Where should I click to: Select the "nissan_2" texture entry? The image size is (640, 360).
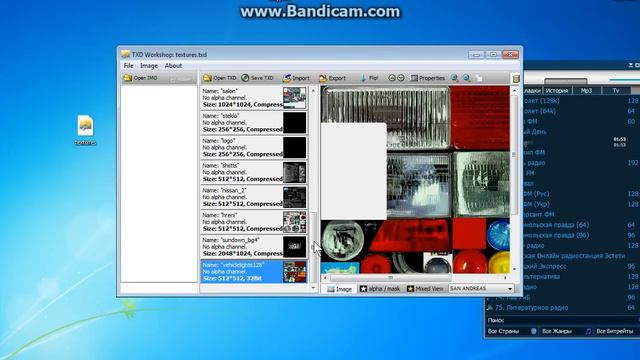coord(254,197)
